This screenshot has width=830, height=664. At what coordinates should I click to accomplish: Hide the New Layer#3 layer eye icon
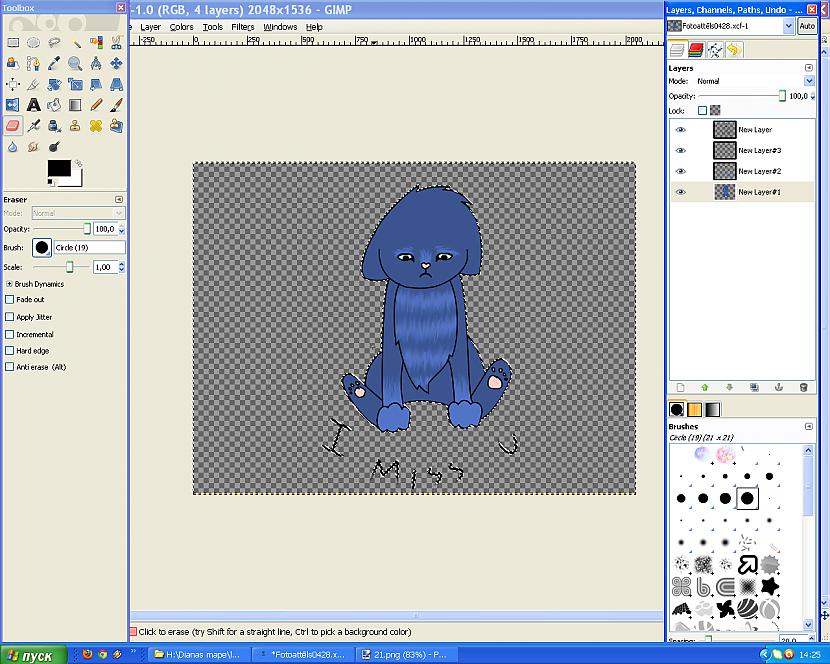tap(681, 150)
